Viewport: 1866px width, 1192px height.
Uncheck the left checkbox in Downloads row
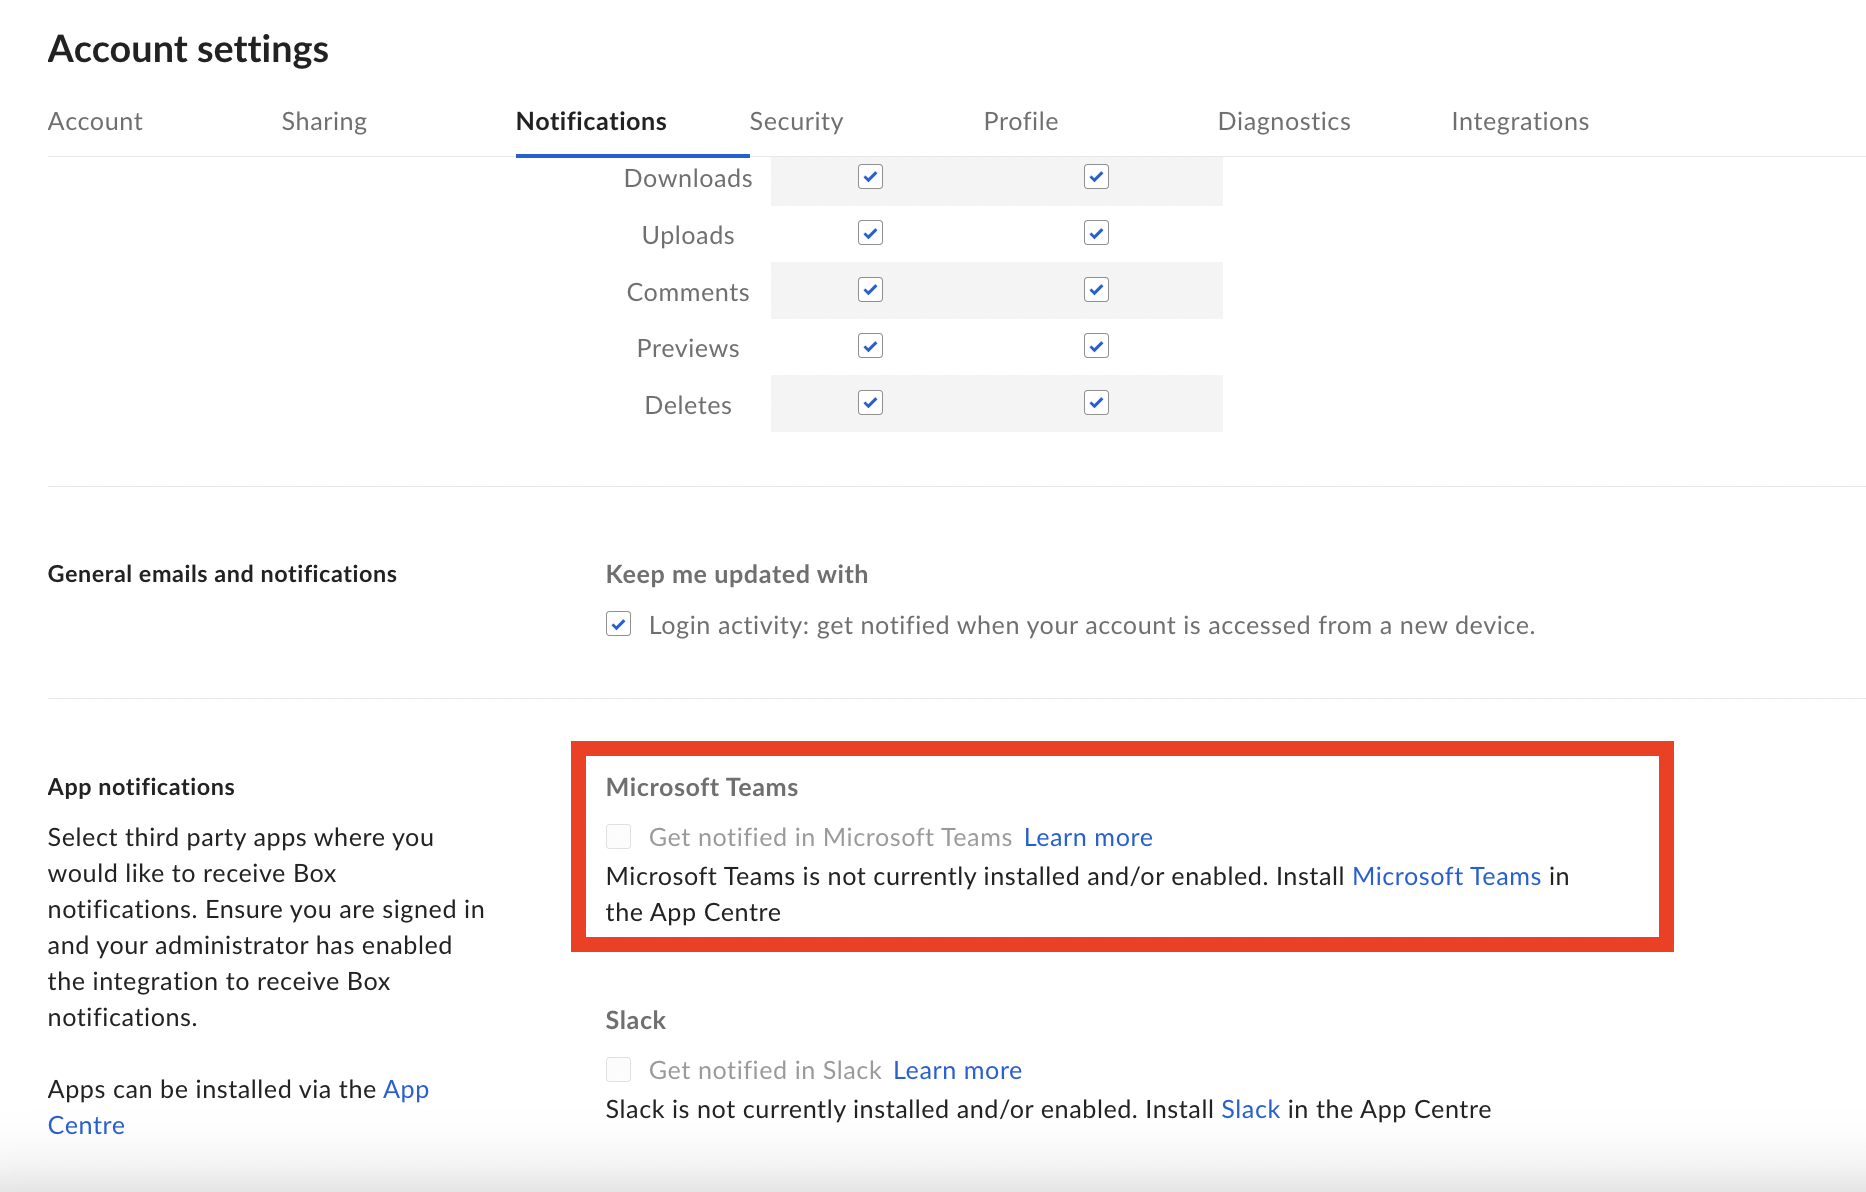click(870, 177)
